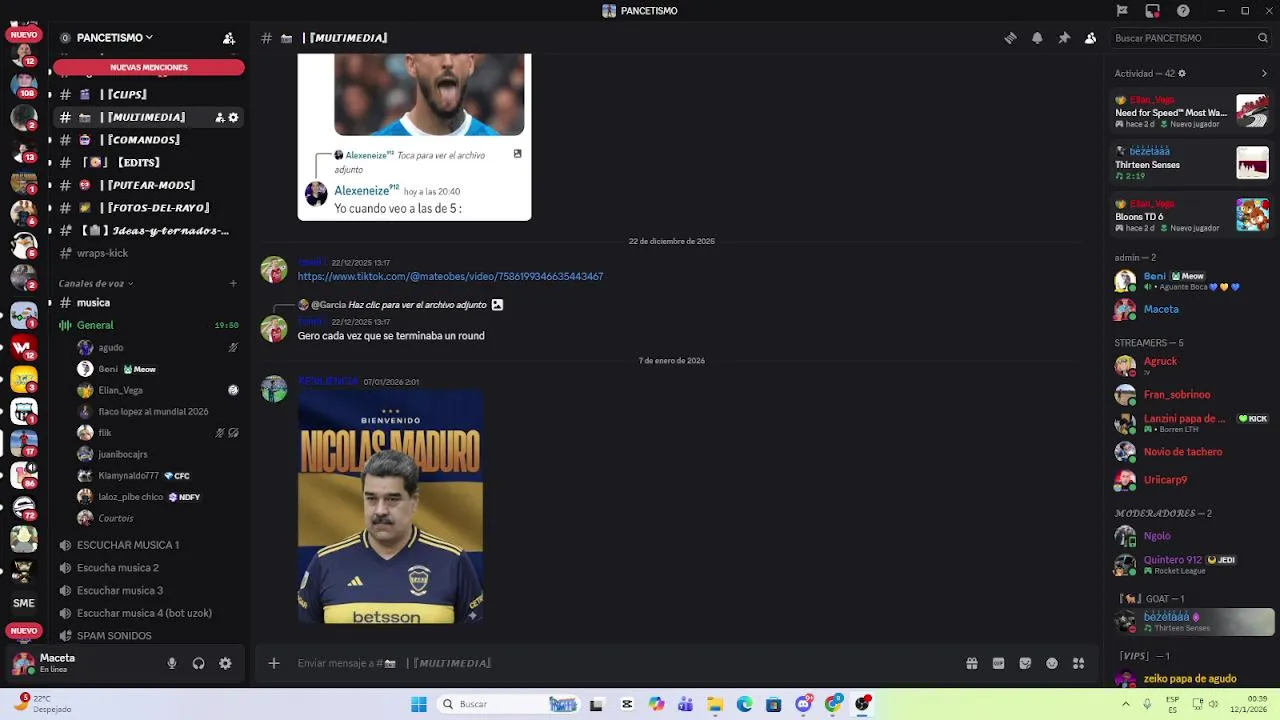Collapse the Canales de voz category

(96, 283)
